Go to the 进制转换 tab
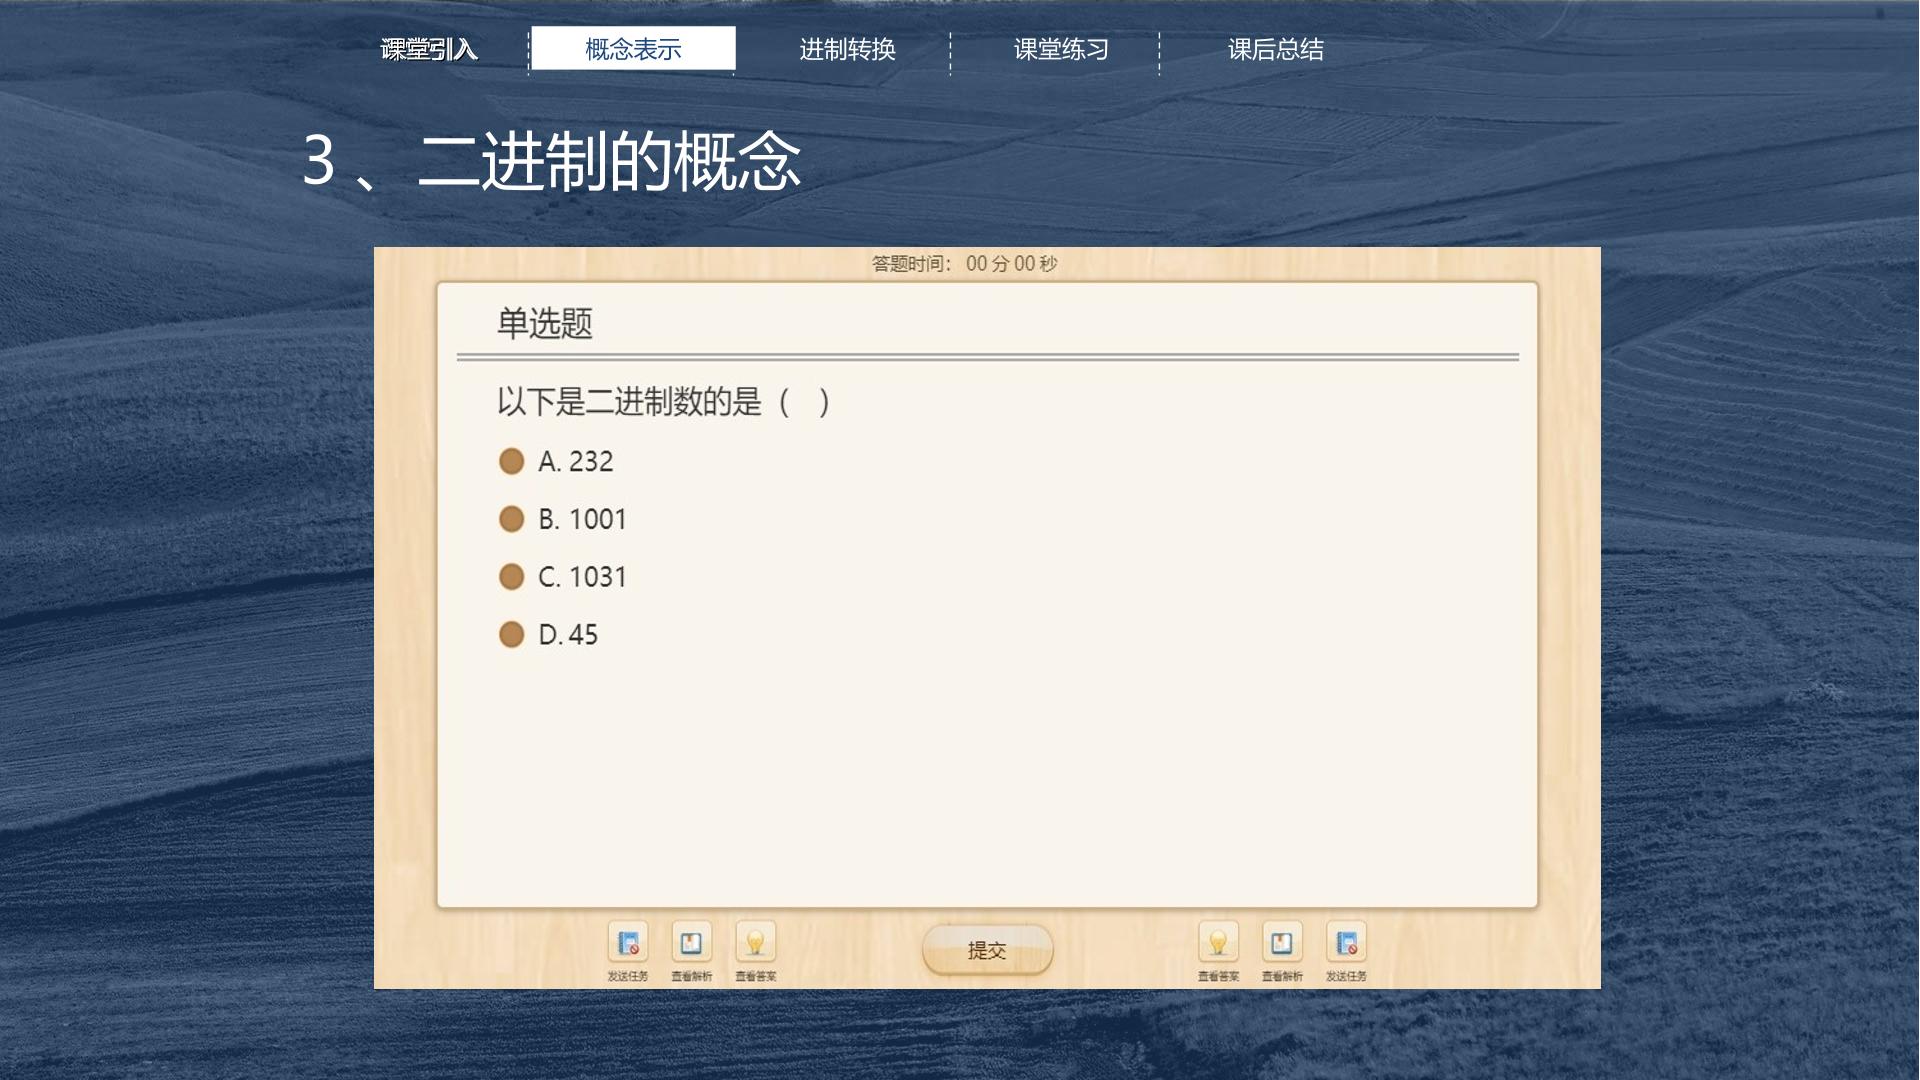This screenshot has height=1080, width=1920. click(847, 49)
